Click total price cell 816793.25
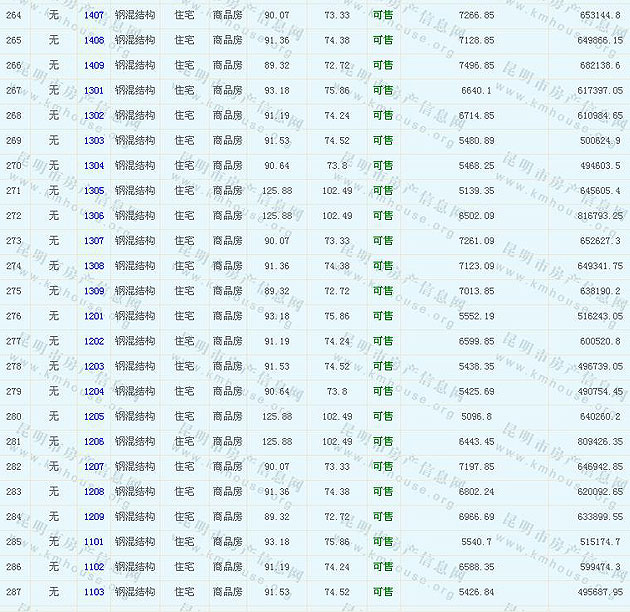This screenshot has height=612, width=630. [600, 215]
